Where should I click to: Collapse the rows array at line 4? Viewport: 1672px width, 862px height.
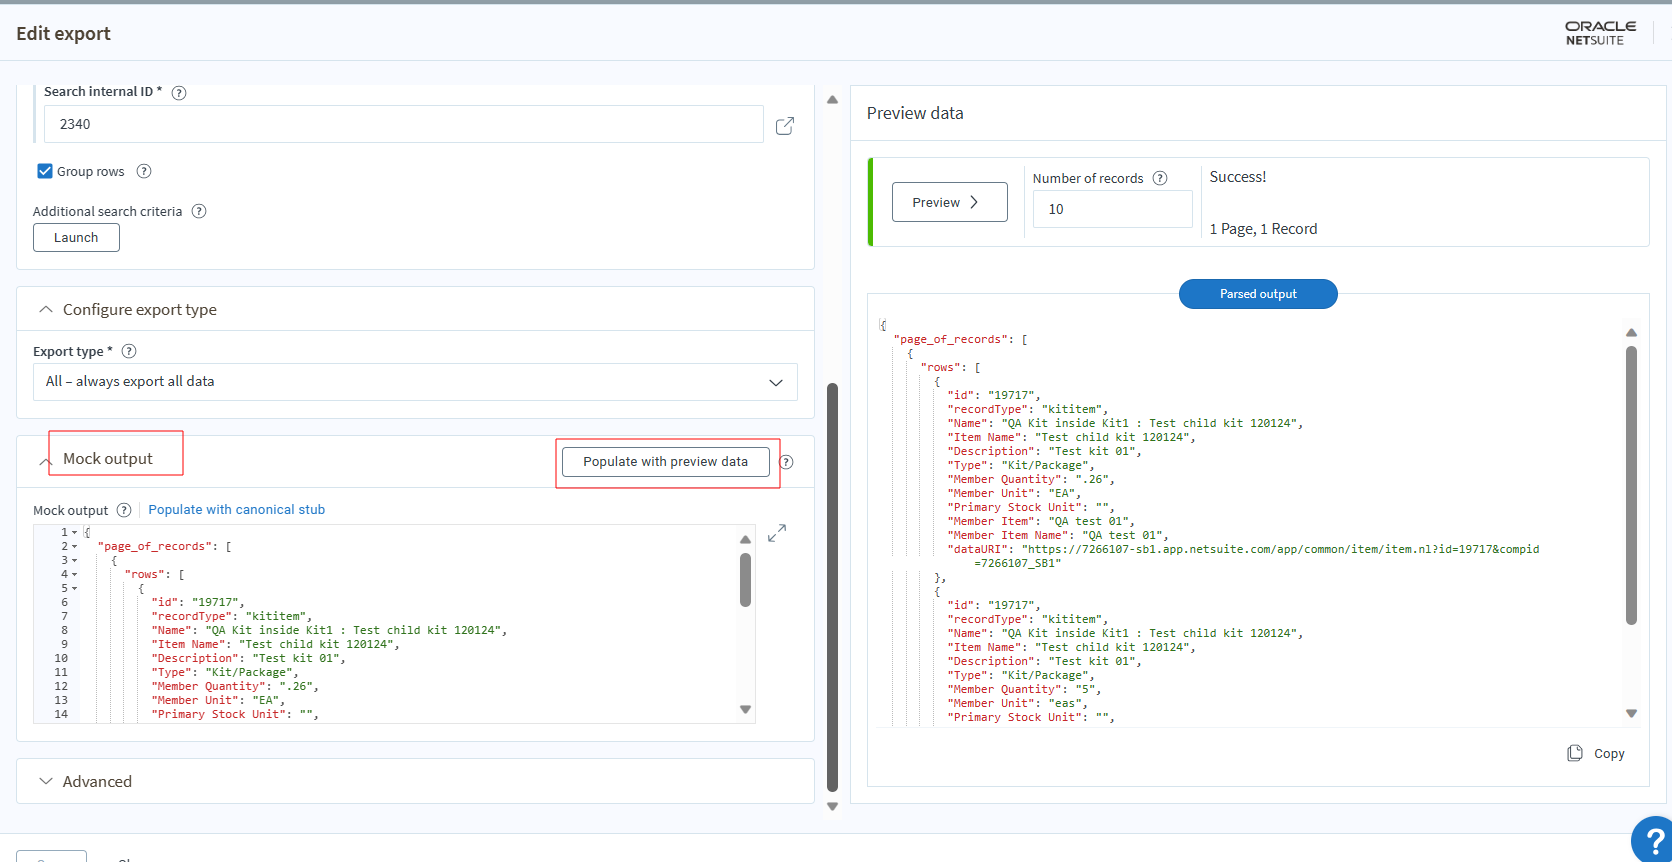[75, 575]
